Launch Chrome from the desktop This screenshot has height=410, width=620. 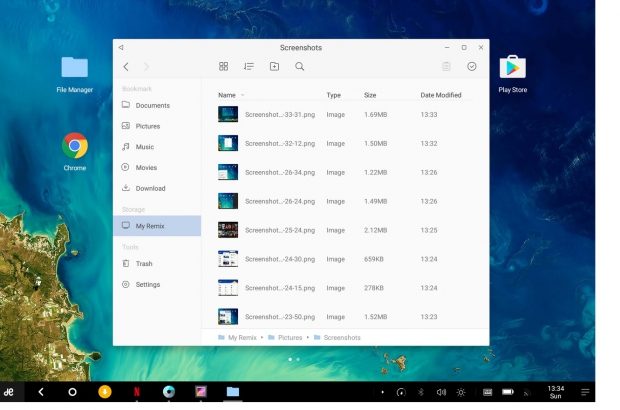pos(75,151)
